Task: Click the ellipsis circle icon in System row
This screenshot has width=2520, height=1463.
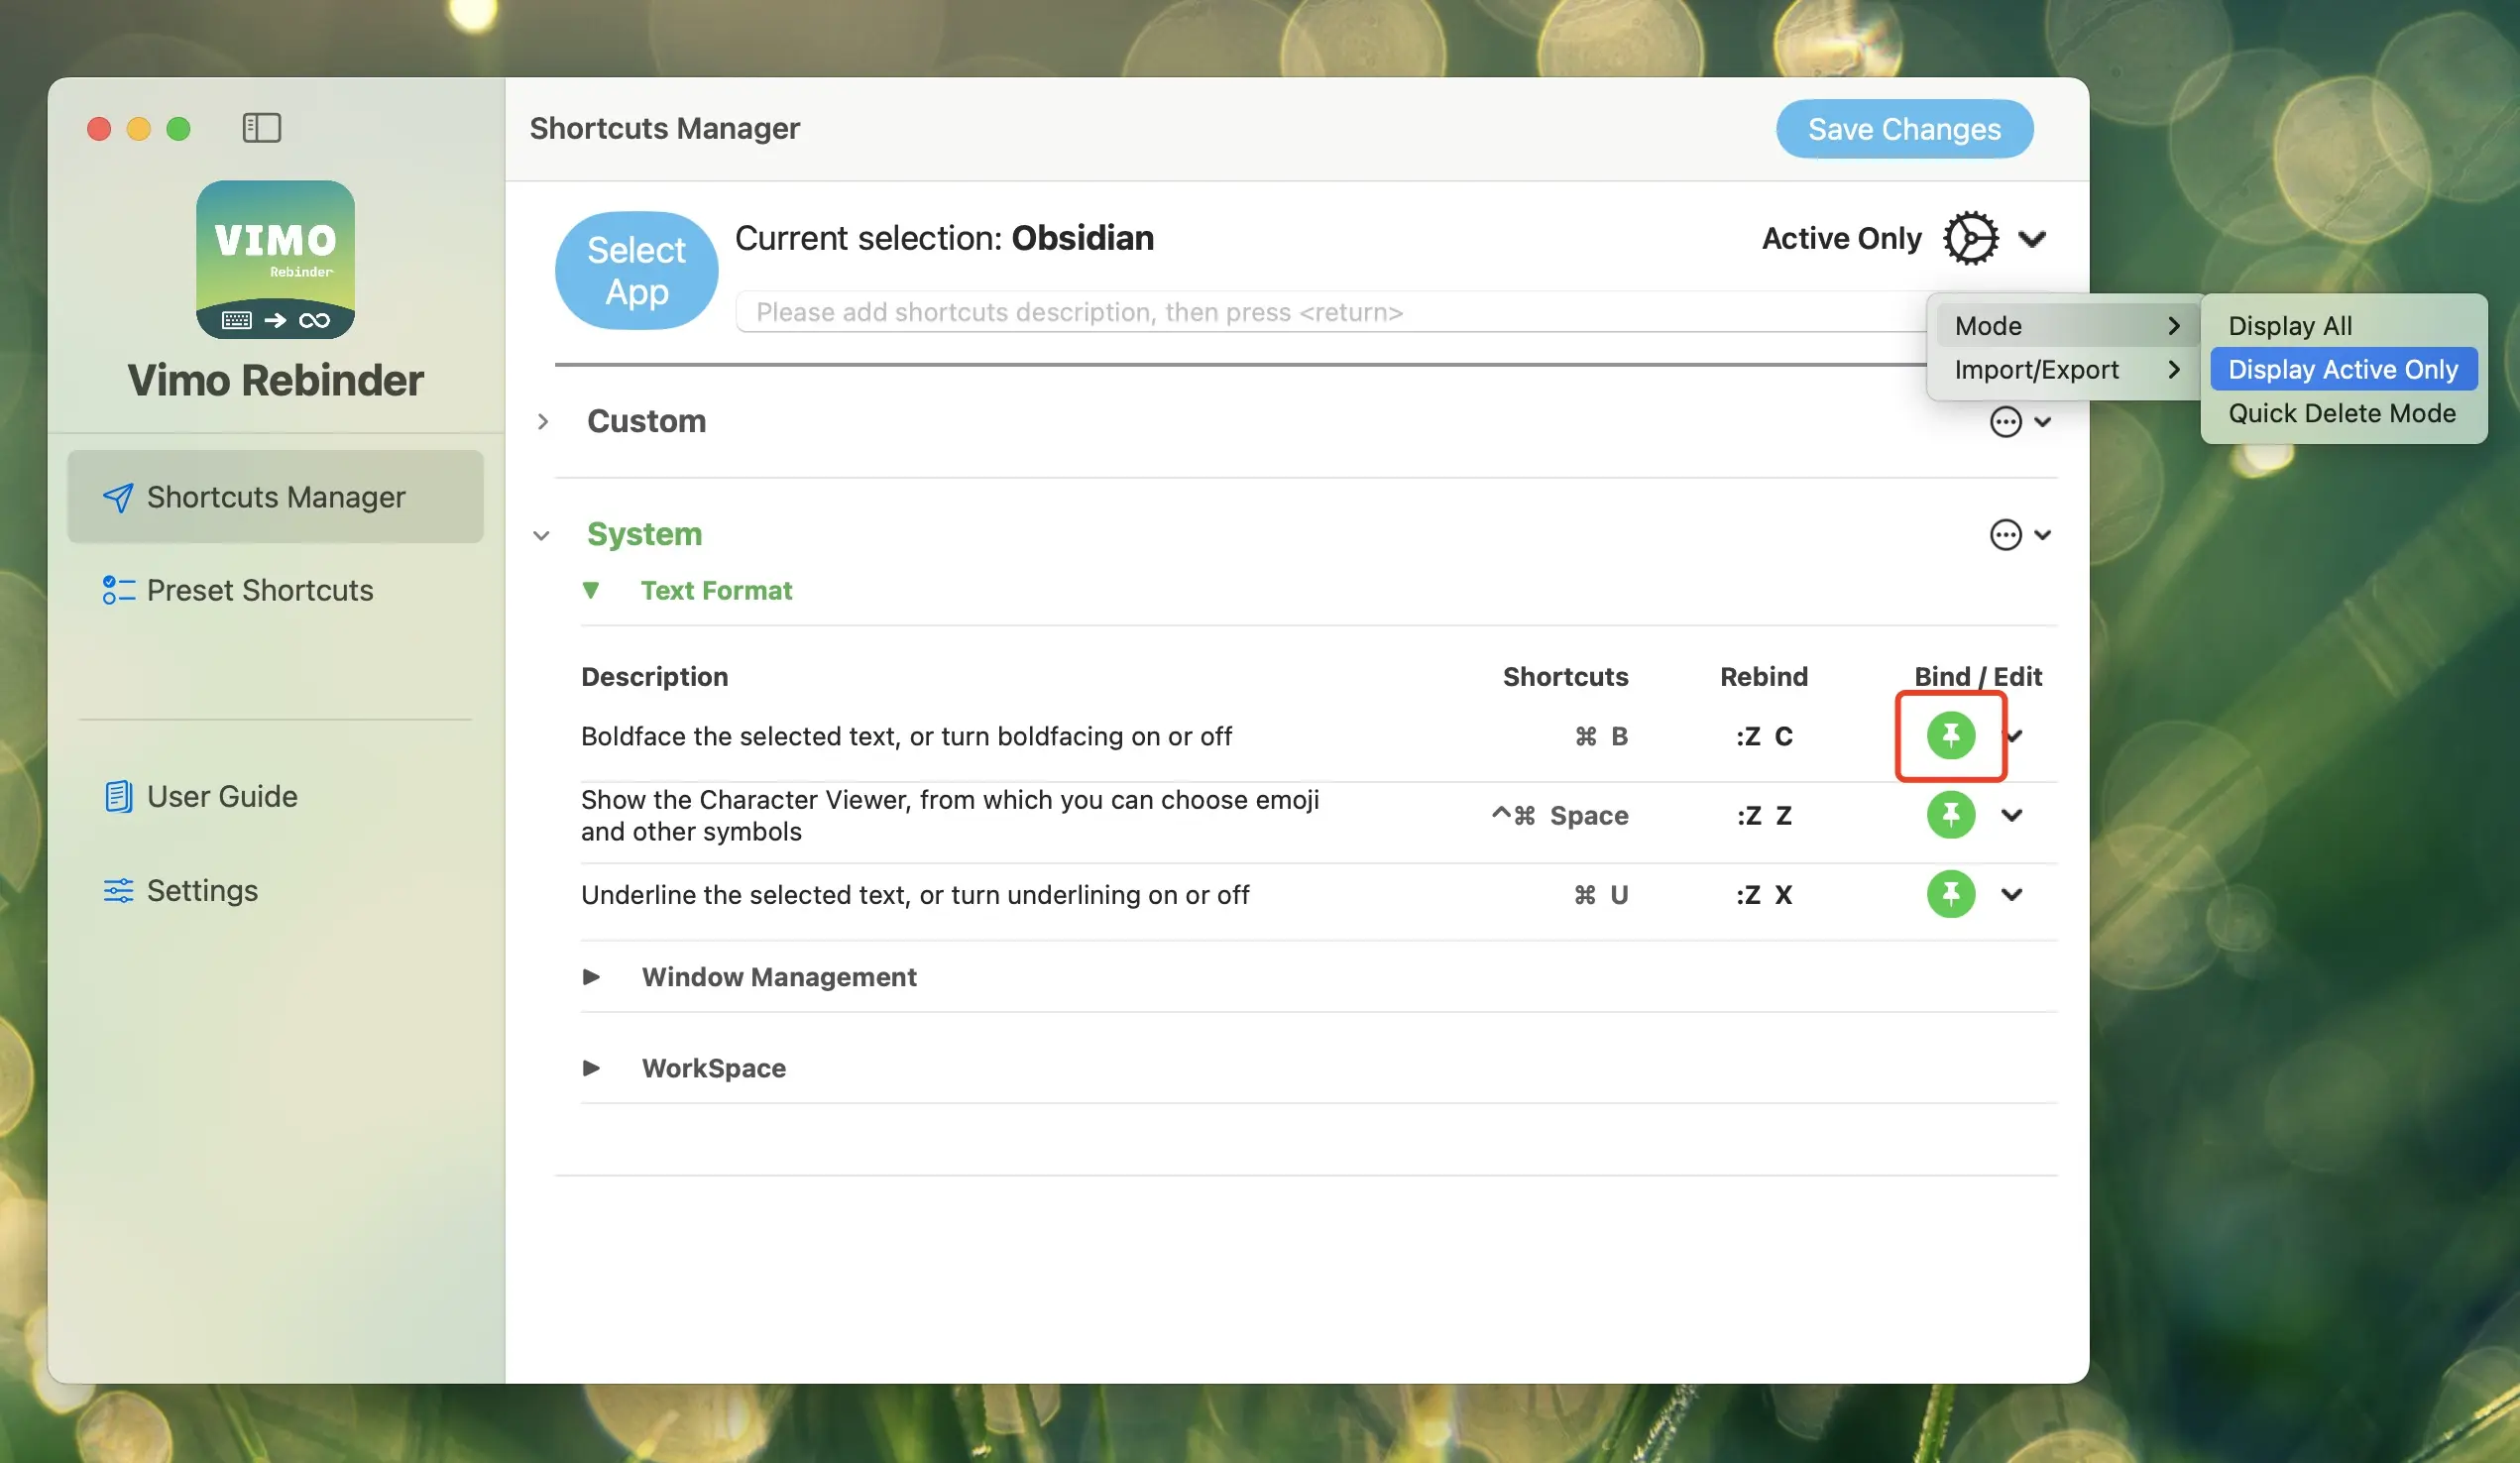Action: click(x=2005, y=535)
